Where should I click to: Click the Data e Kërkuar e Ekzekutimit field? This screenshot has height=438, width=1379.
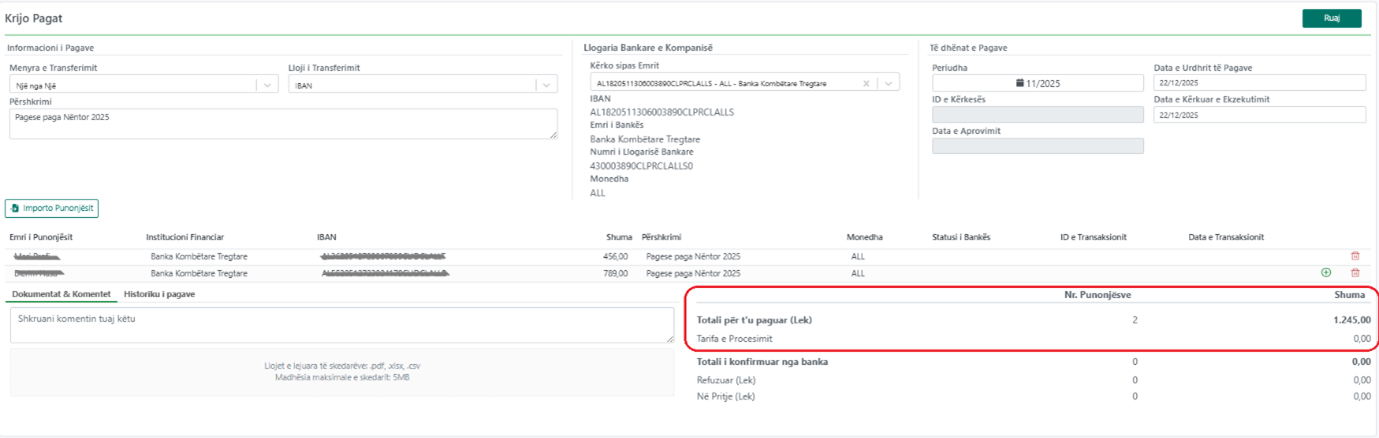tap(1258, 115)
